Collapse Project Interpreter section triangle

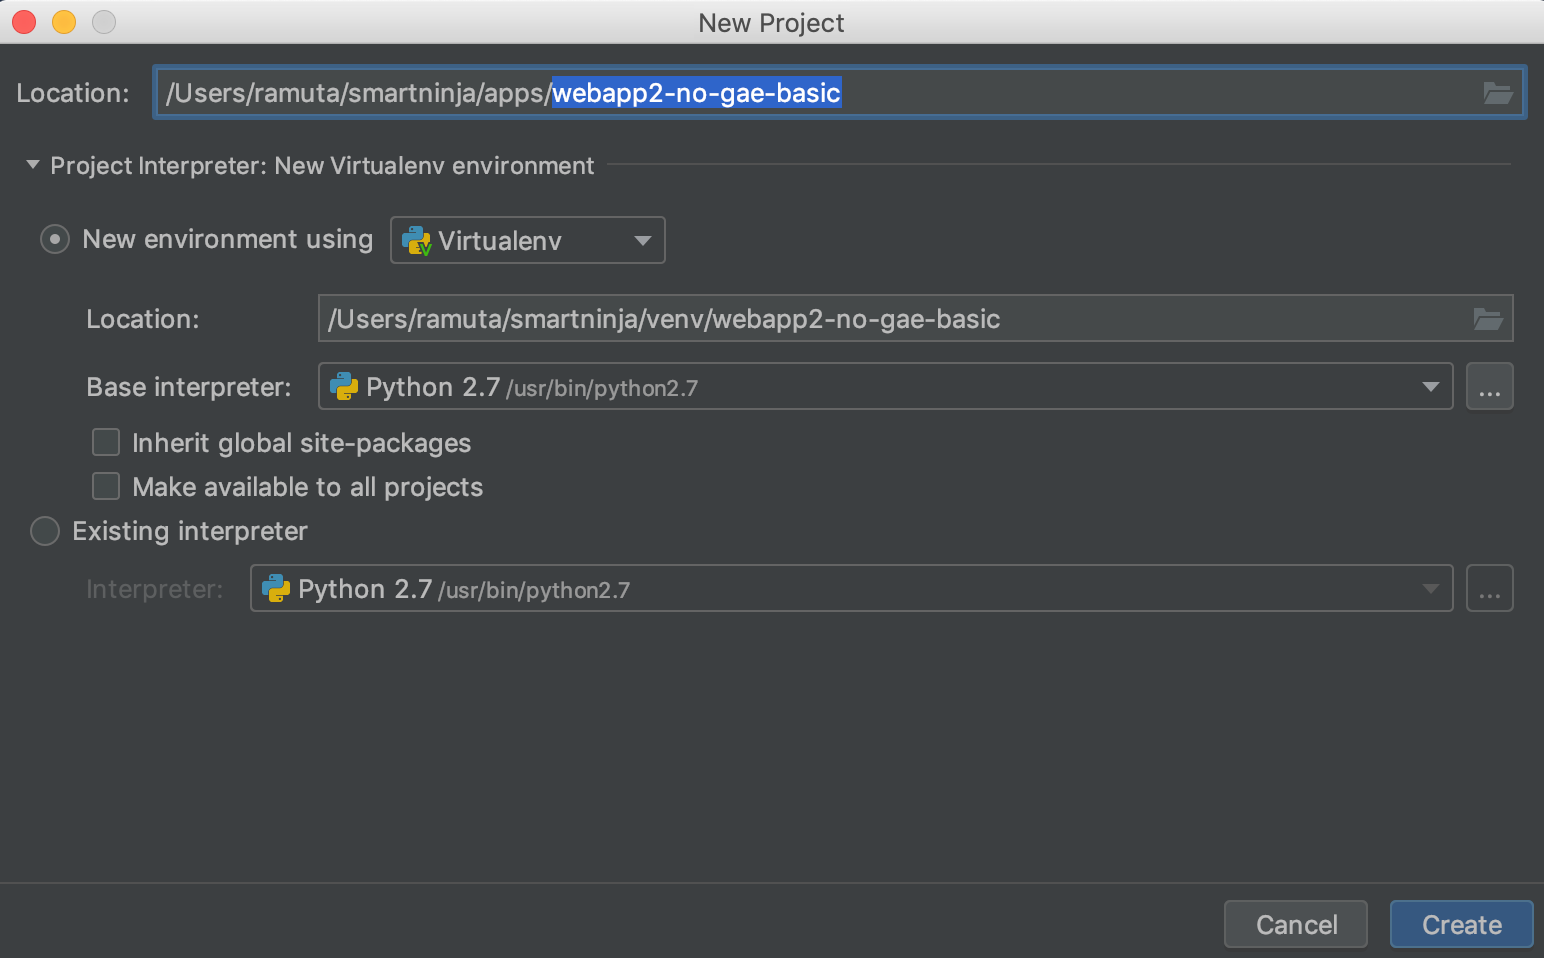[x=33, y=165]
